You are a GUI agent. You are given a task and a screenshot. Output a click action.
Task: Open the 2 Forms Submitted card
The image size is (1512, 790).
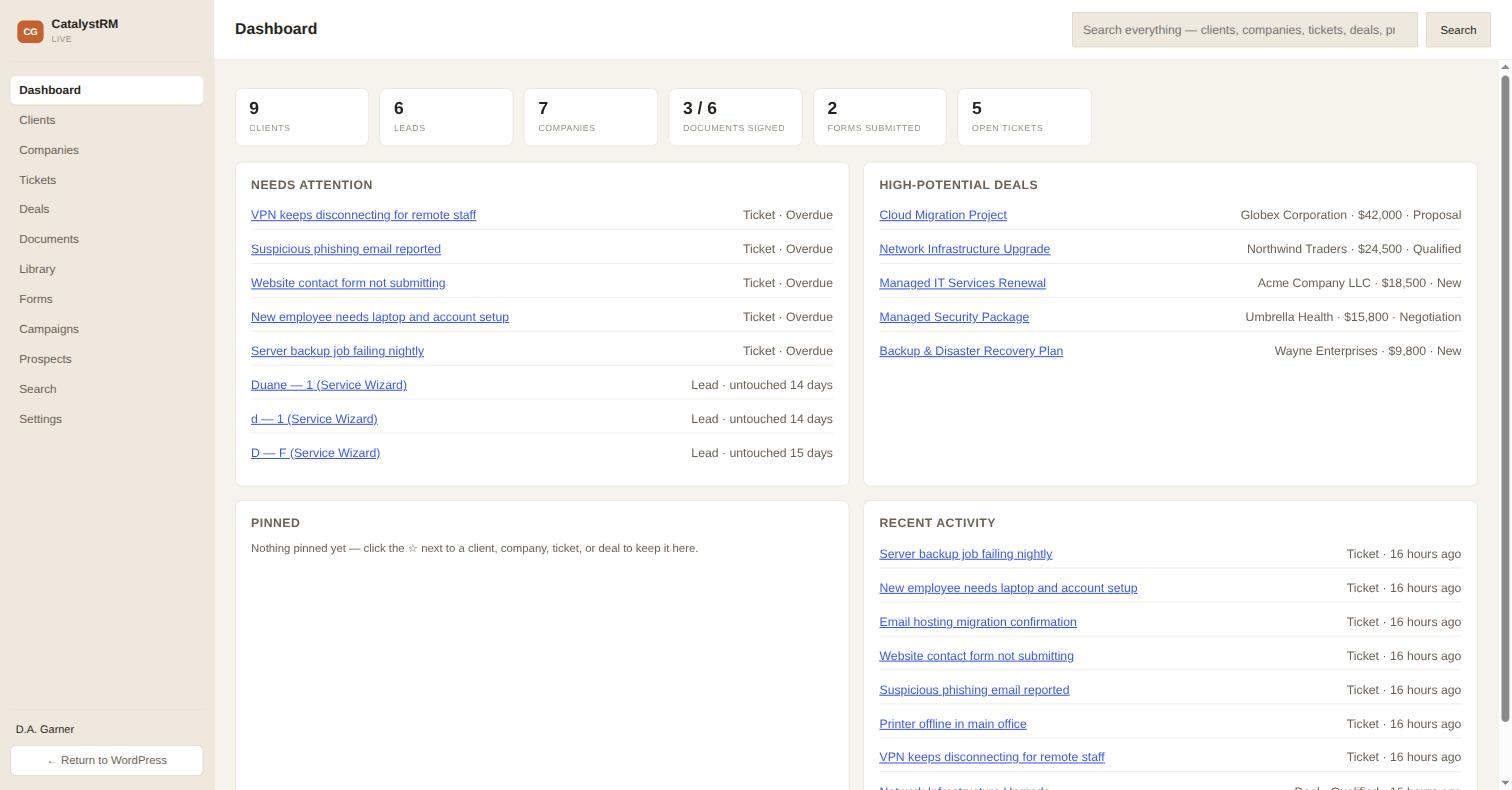(x=880, y=117)
